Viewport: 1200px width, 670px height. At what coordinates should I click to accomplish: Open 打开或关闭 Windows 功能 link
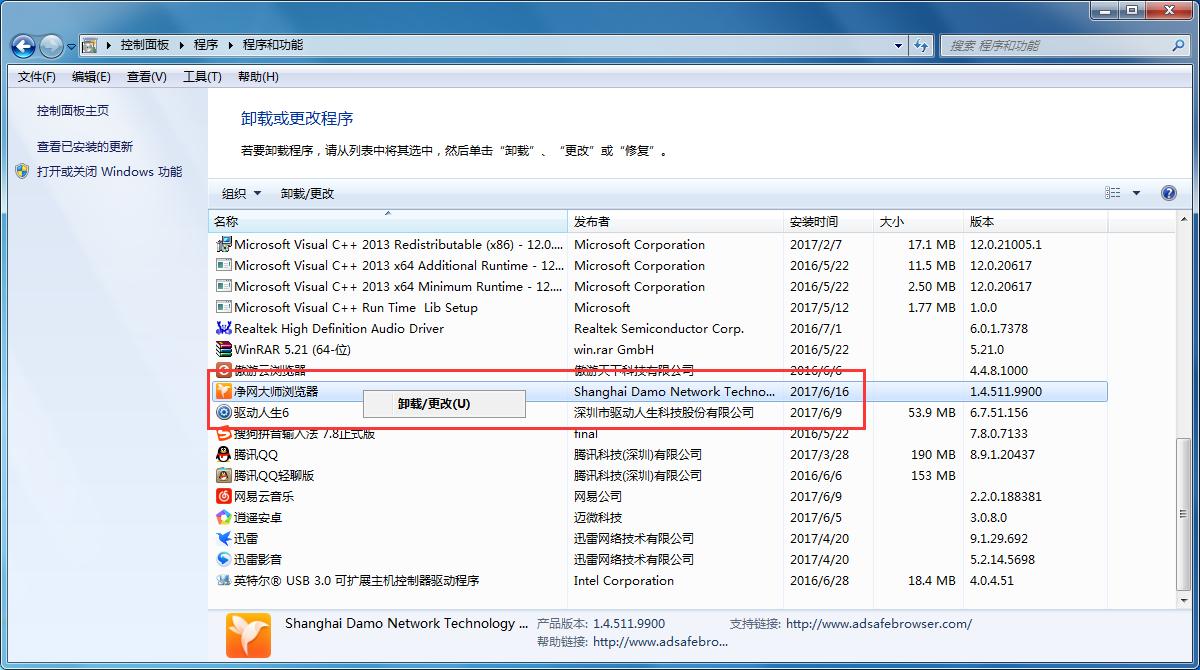pyautogui.click(x=109, y=172)
